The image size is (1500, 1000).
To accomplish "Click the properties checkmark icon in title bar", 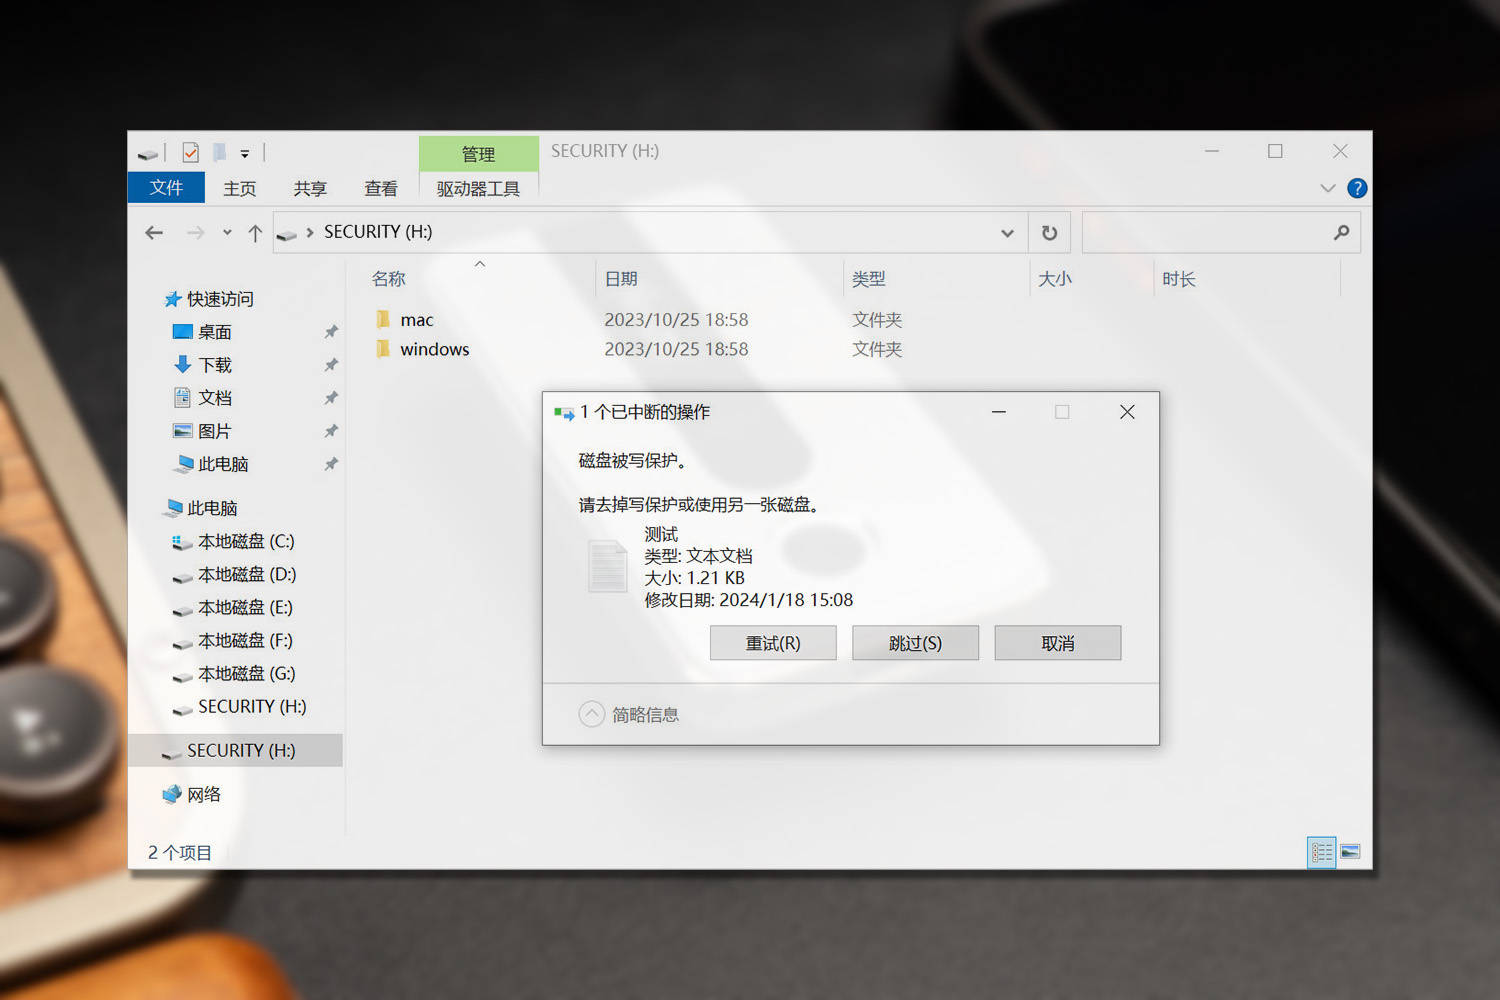I will point(190,153).
